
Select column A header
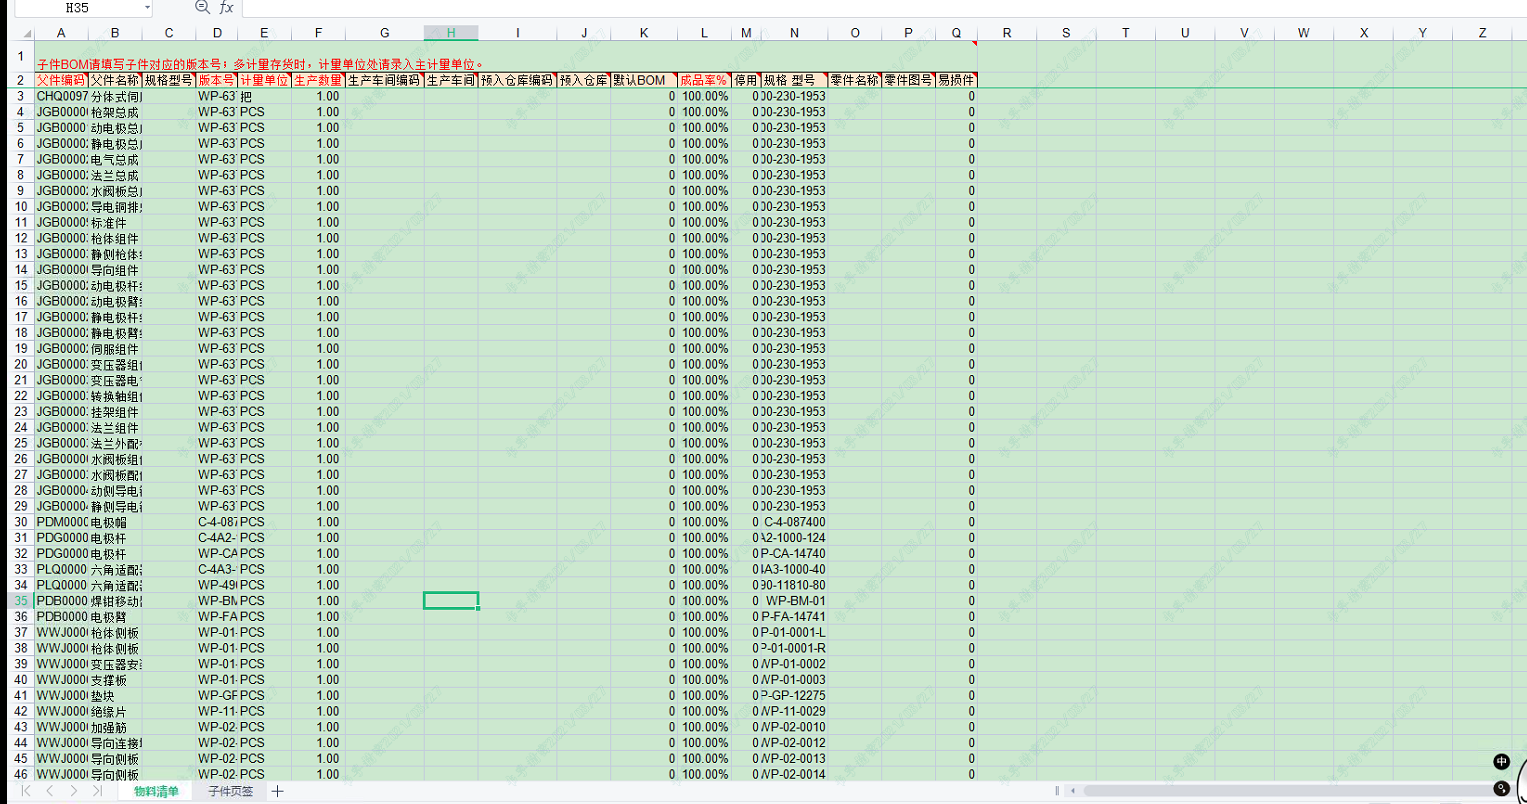pos(61,33)
